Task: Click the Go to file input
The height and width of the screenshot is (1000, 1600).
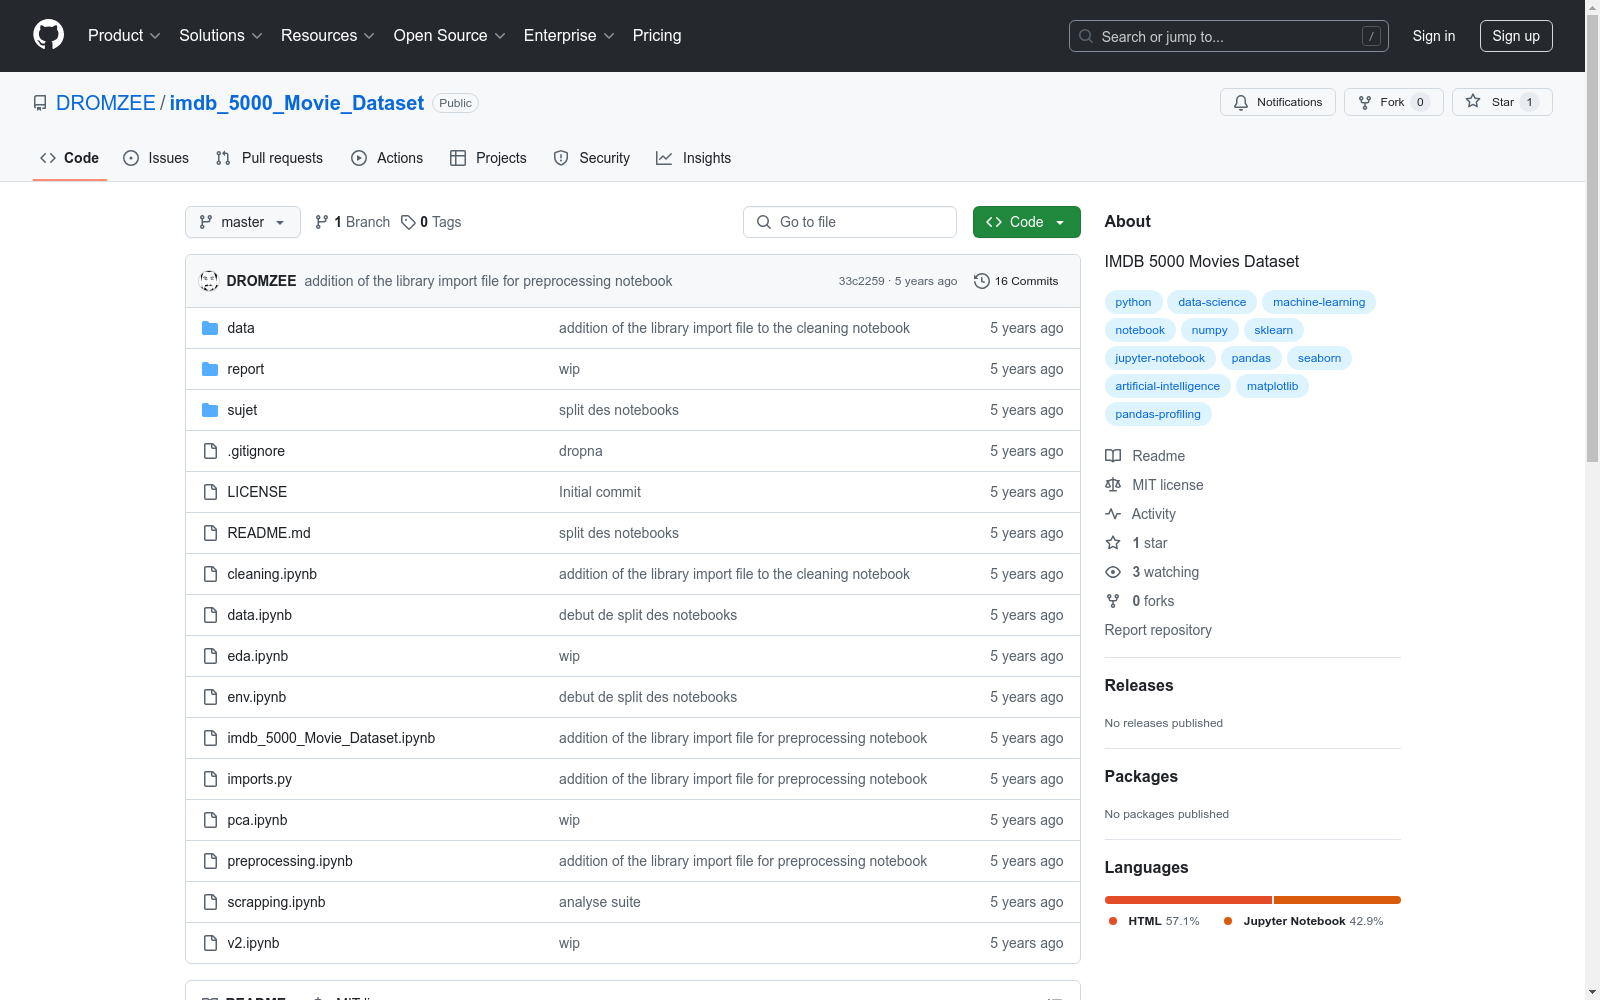Action: [x=850, y=222]
